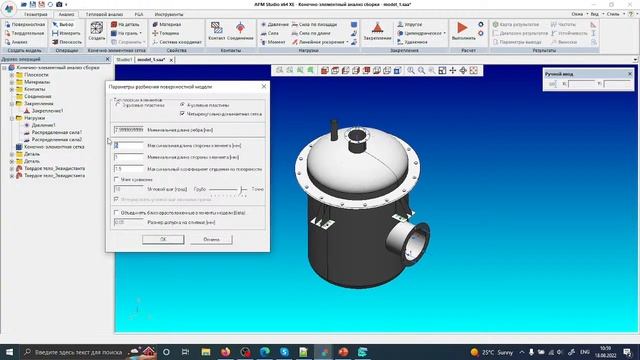Open the Материал property tool
640x360 pixels.
pyautogui.click(x=167, y=24)
